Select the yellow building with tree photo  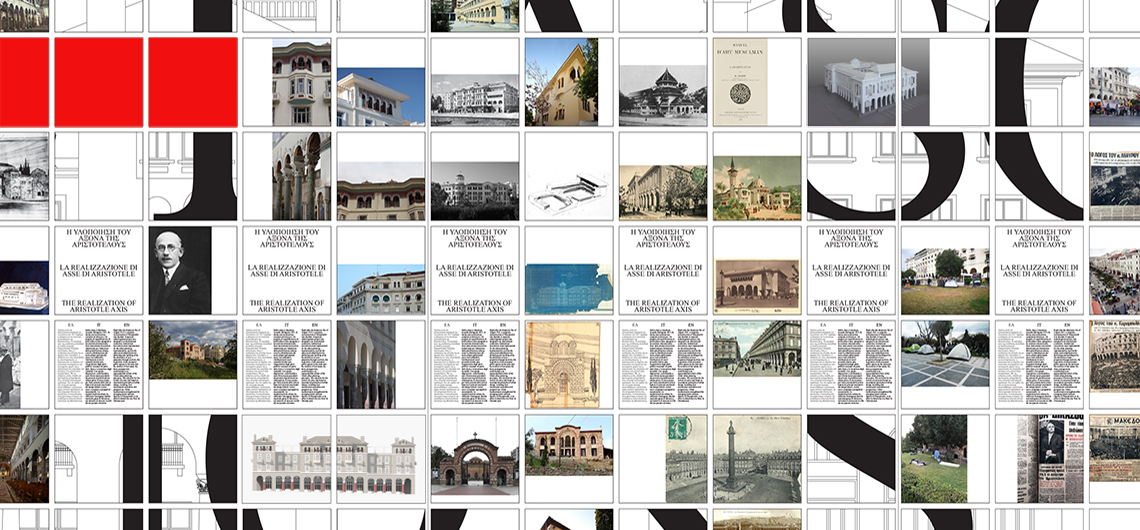click(x=561, y=82)
